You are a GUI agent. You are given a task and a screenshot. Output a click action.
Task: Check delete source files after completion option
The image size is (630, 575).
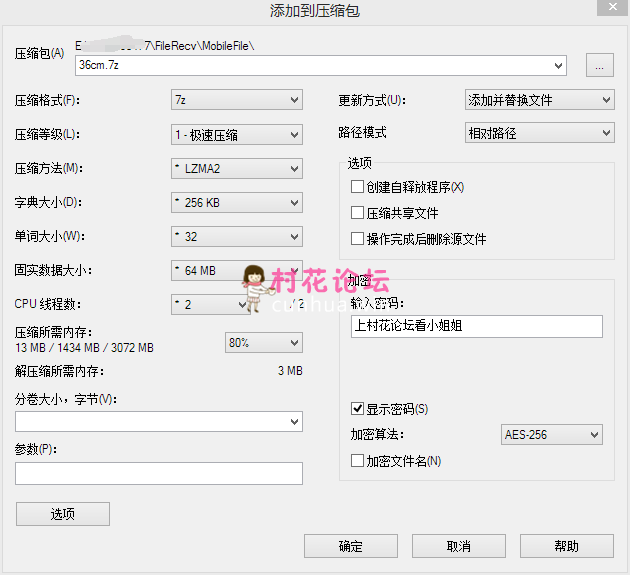(x=357, y=239)
